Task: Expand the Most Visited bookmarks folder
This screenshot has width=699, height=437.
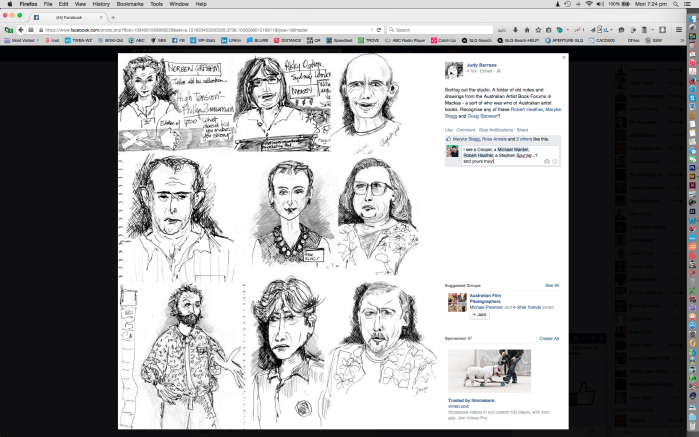Action: [x=19, y=41]
